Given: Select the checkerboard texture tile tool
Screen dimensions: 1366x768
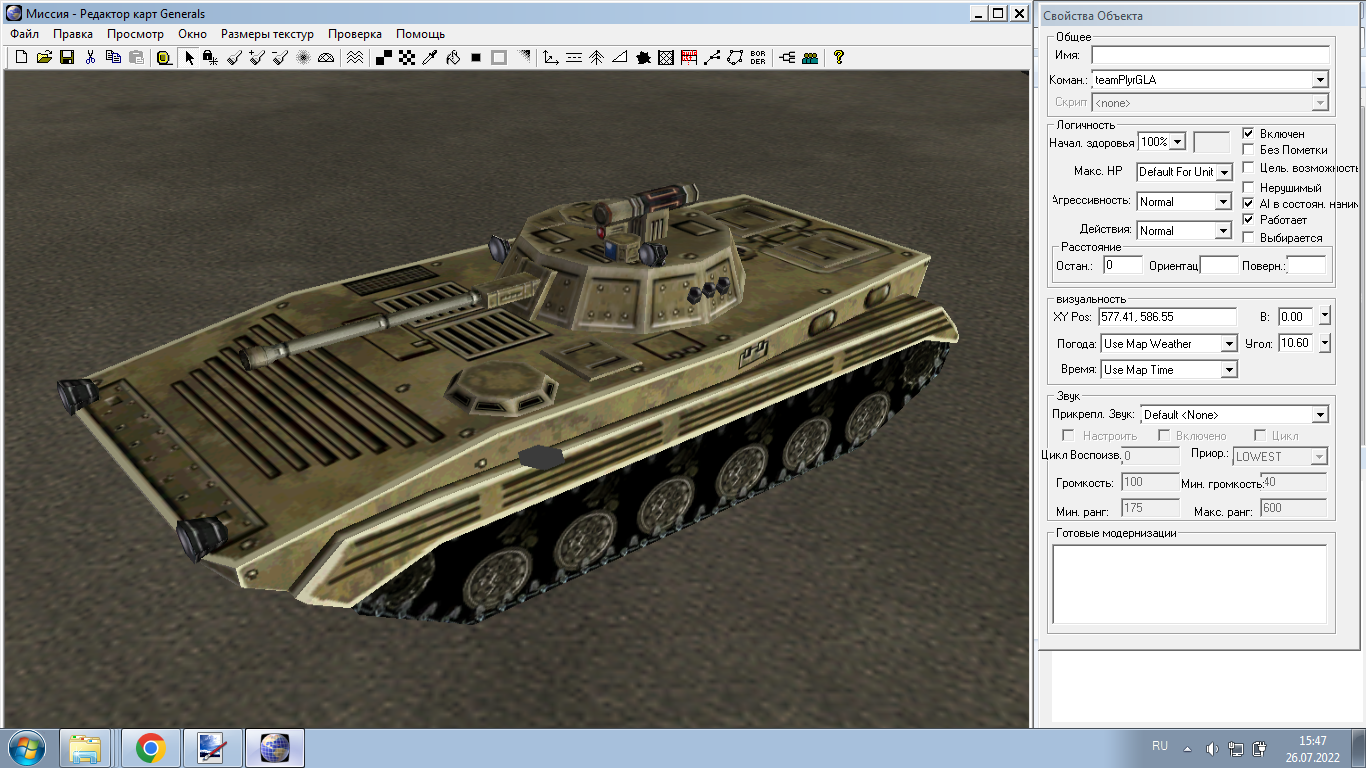Looking at the screenshot, I should [x=407, y=57].
